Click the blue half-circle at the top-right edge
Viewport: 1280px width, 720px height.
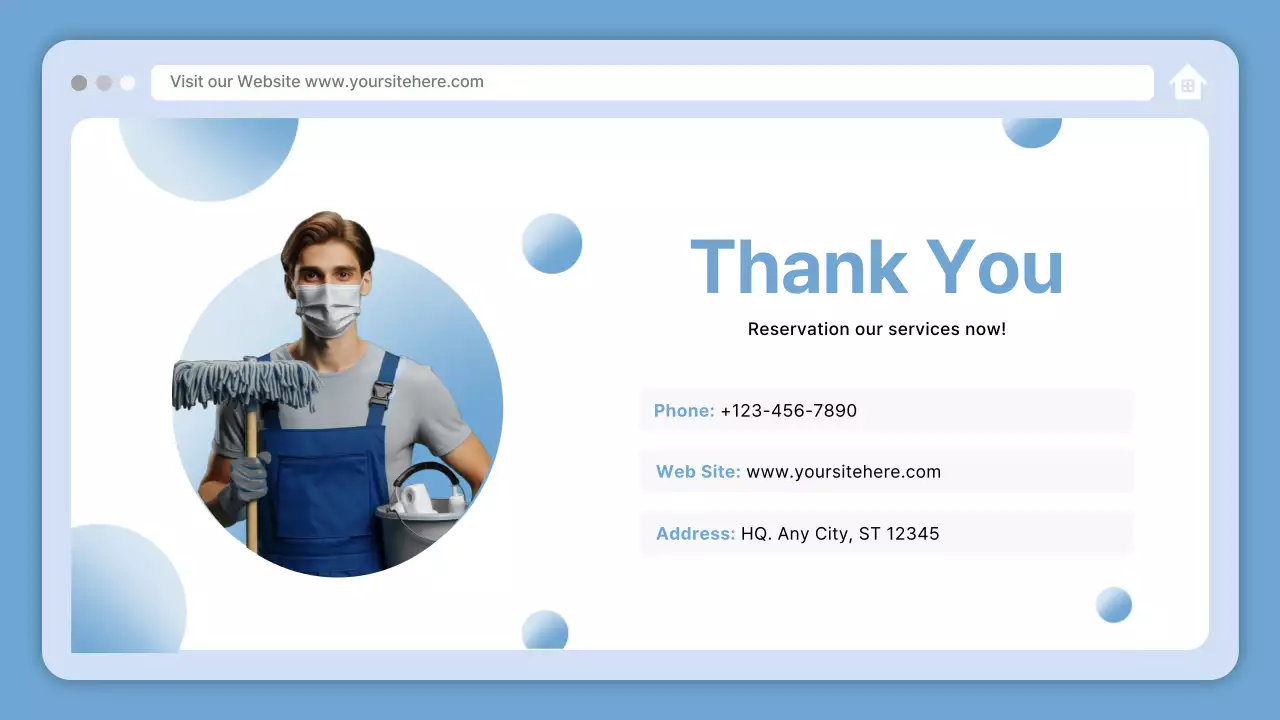1032,131
